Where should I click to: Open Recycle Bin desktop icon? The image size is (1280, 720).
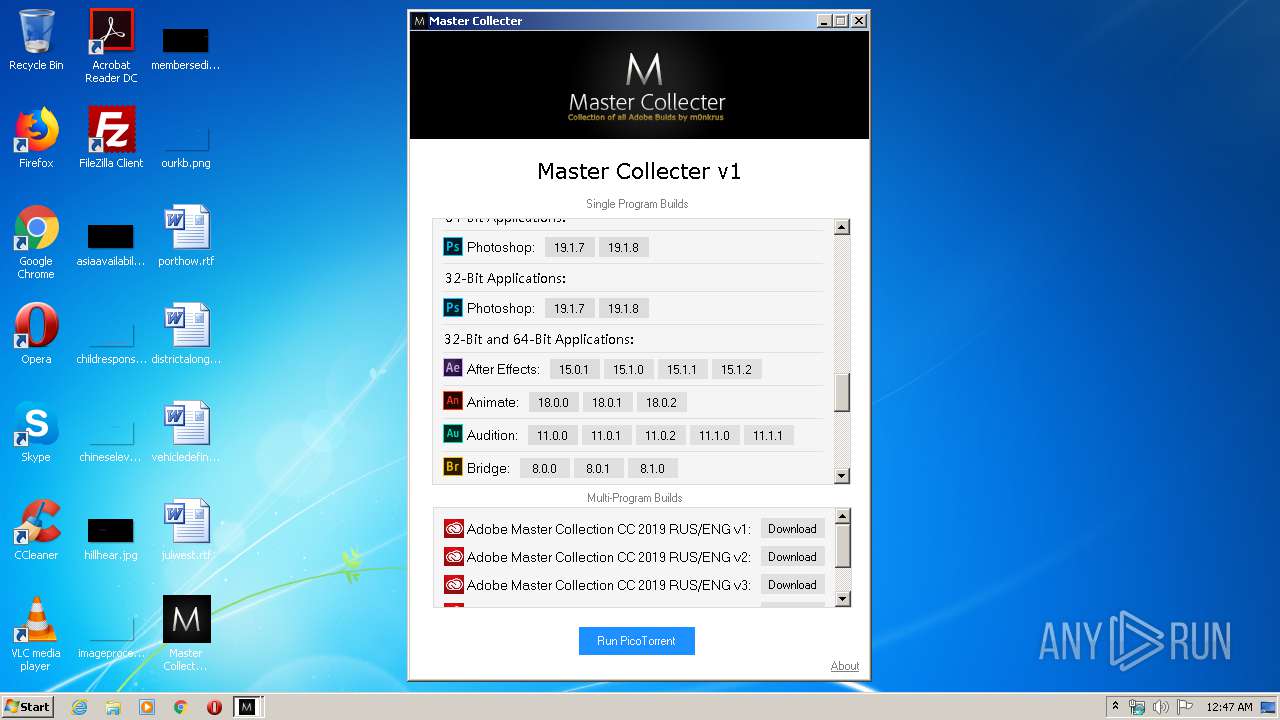(x=36, y=40)
